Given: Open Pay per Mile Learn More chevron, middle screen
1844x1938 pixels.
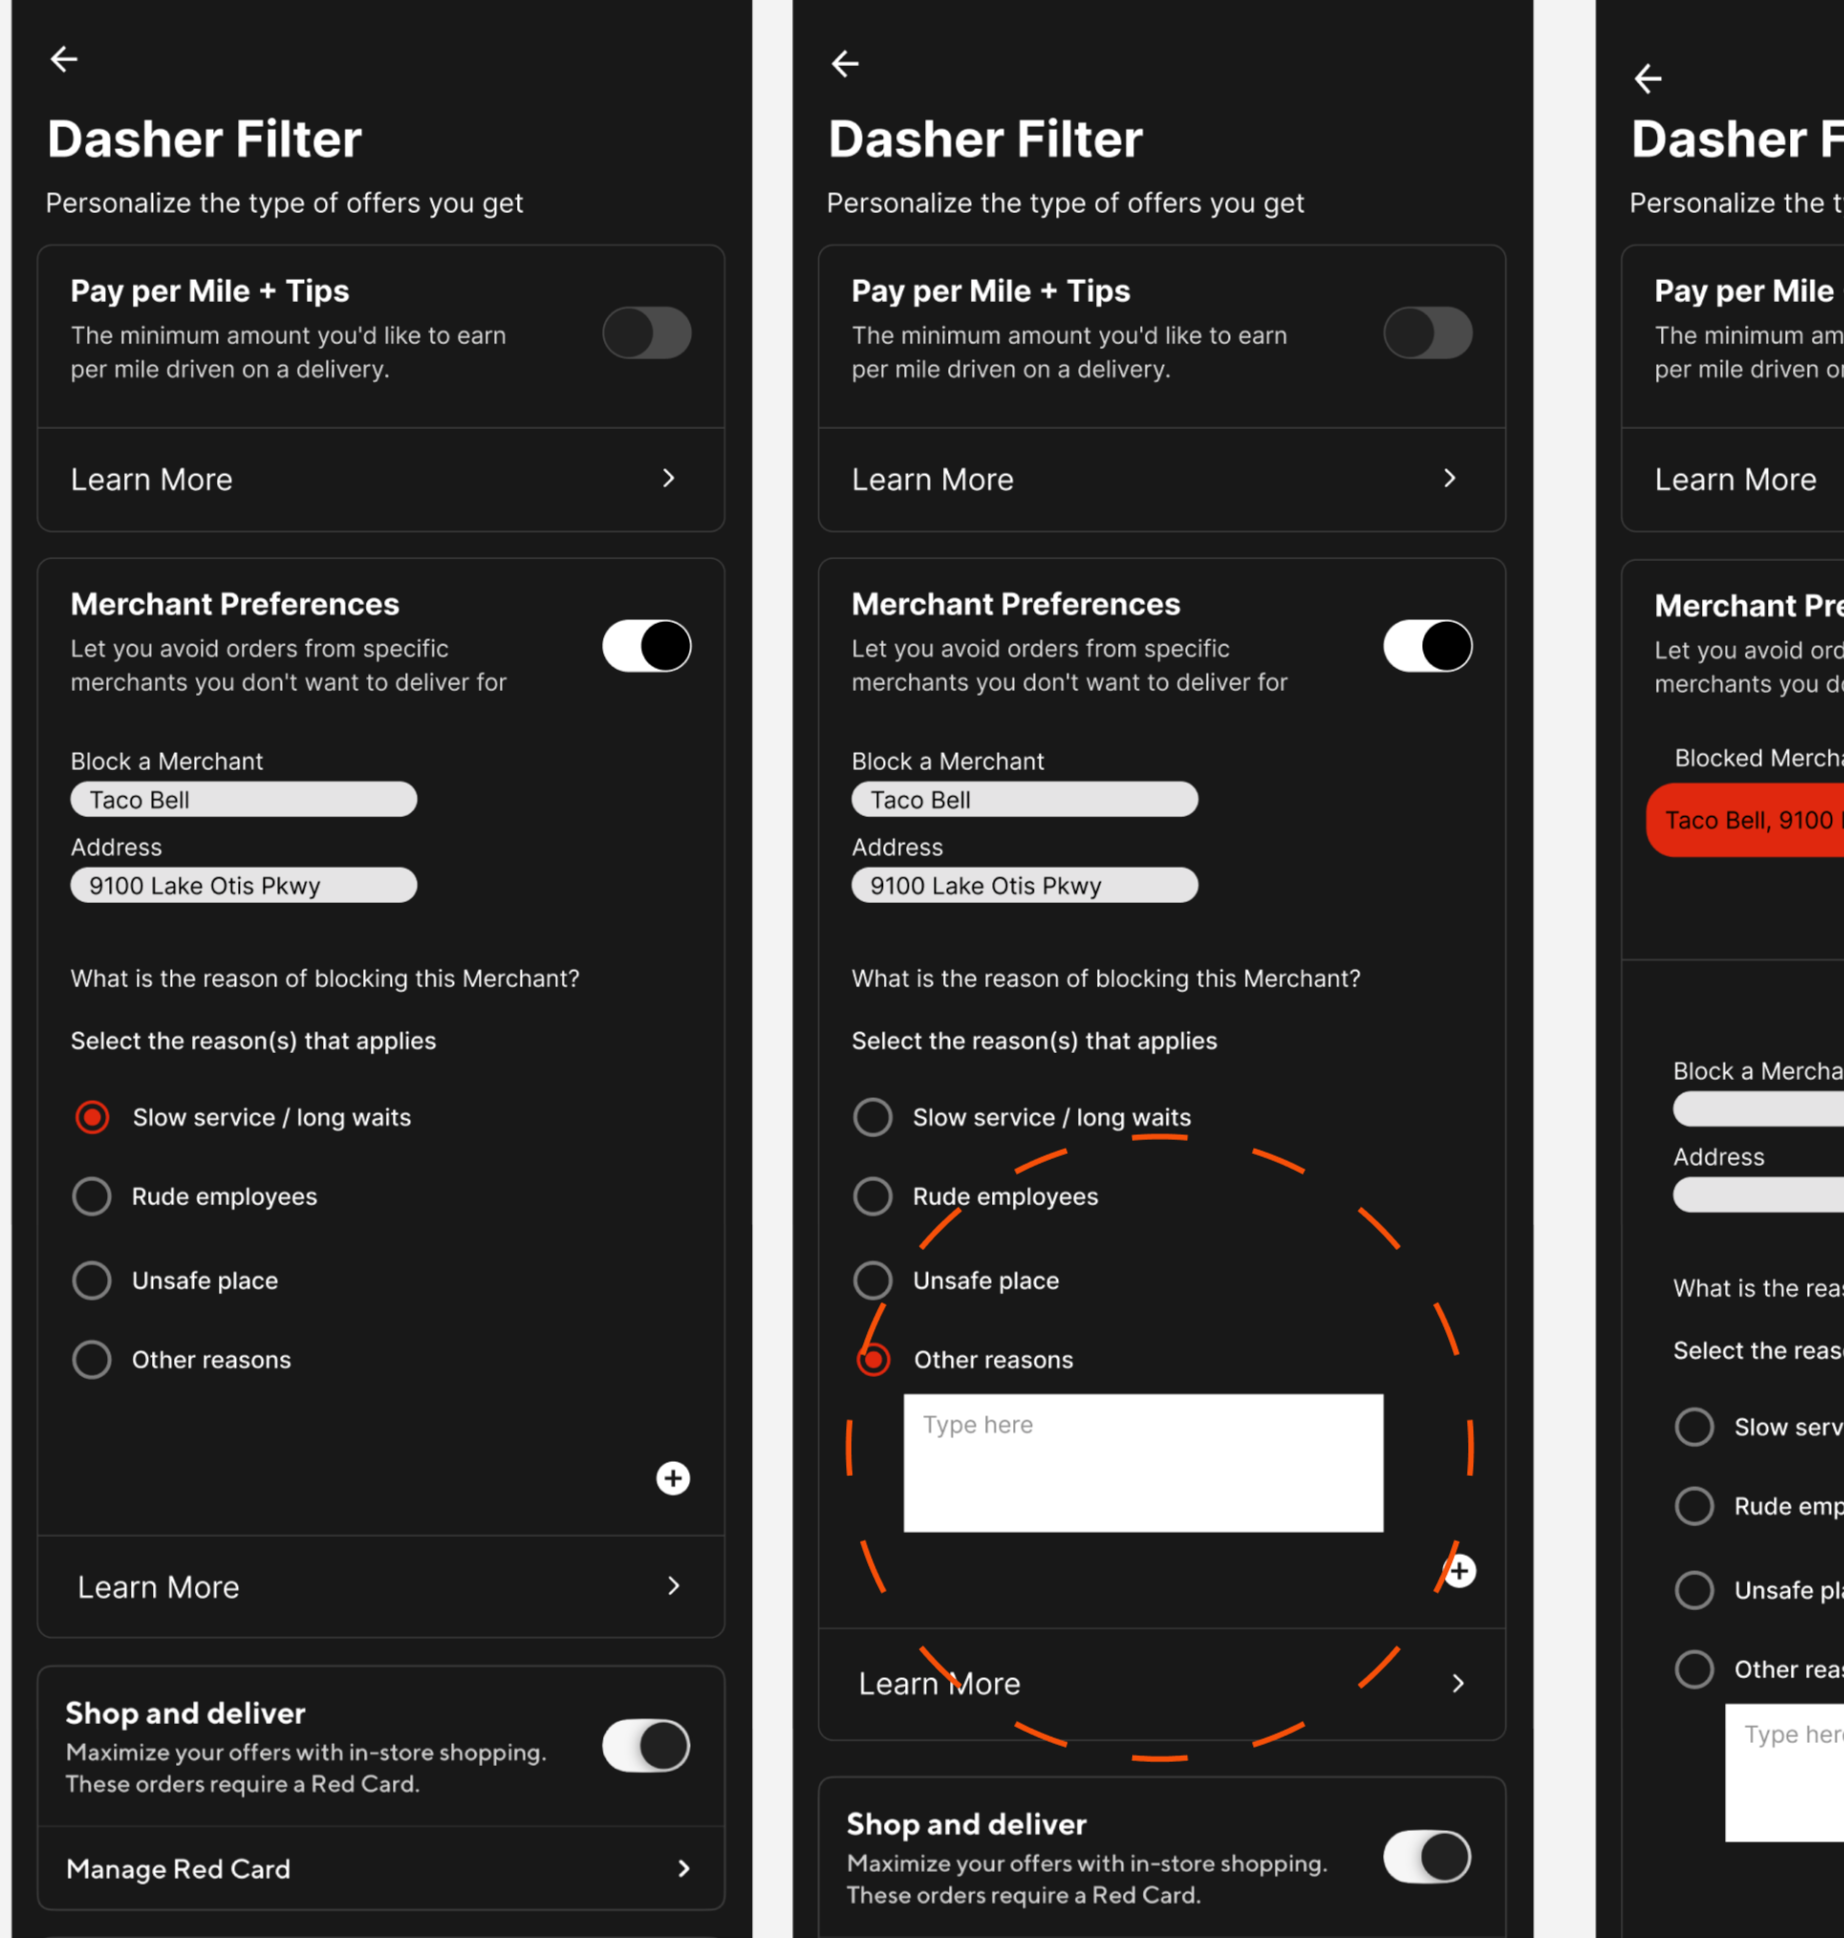Looking at the screenshot, I should (1450, 478).
